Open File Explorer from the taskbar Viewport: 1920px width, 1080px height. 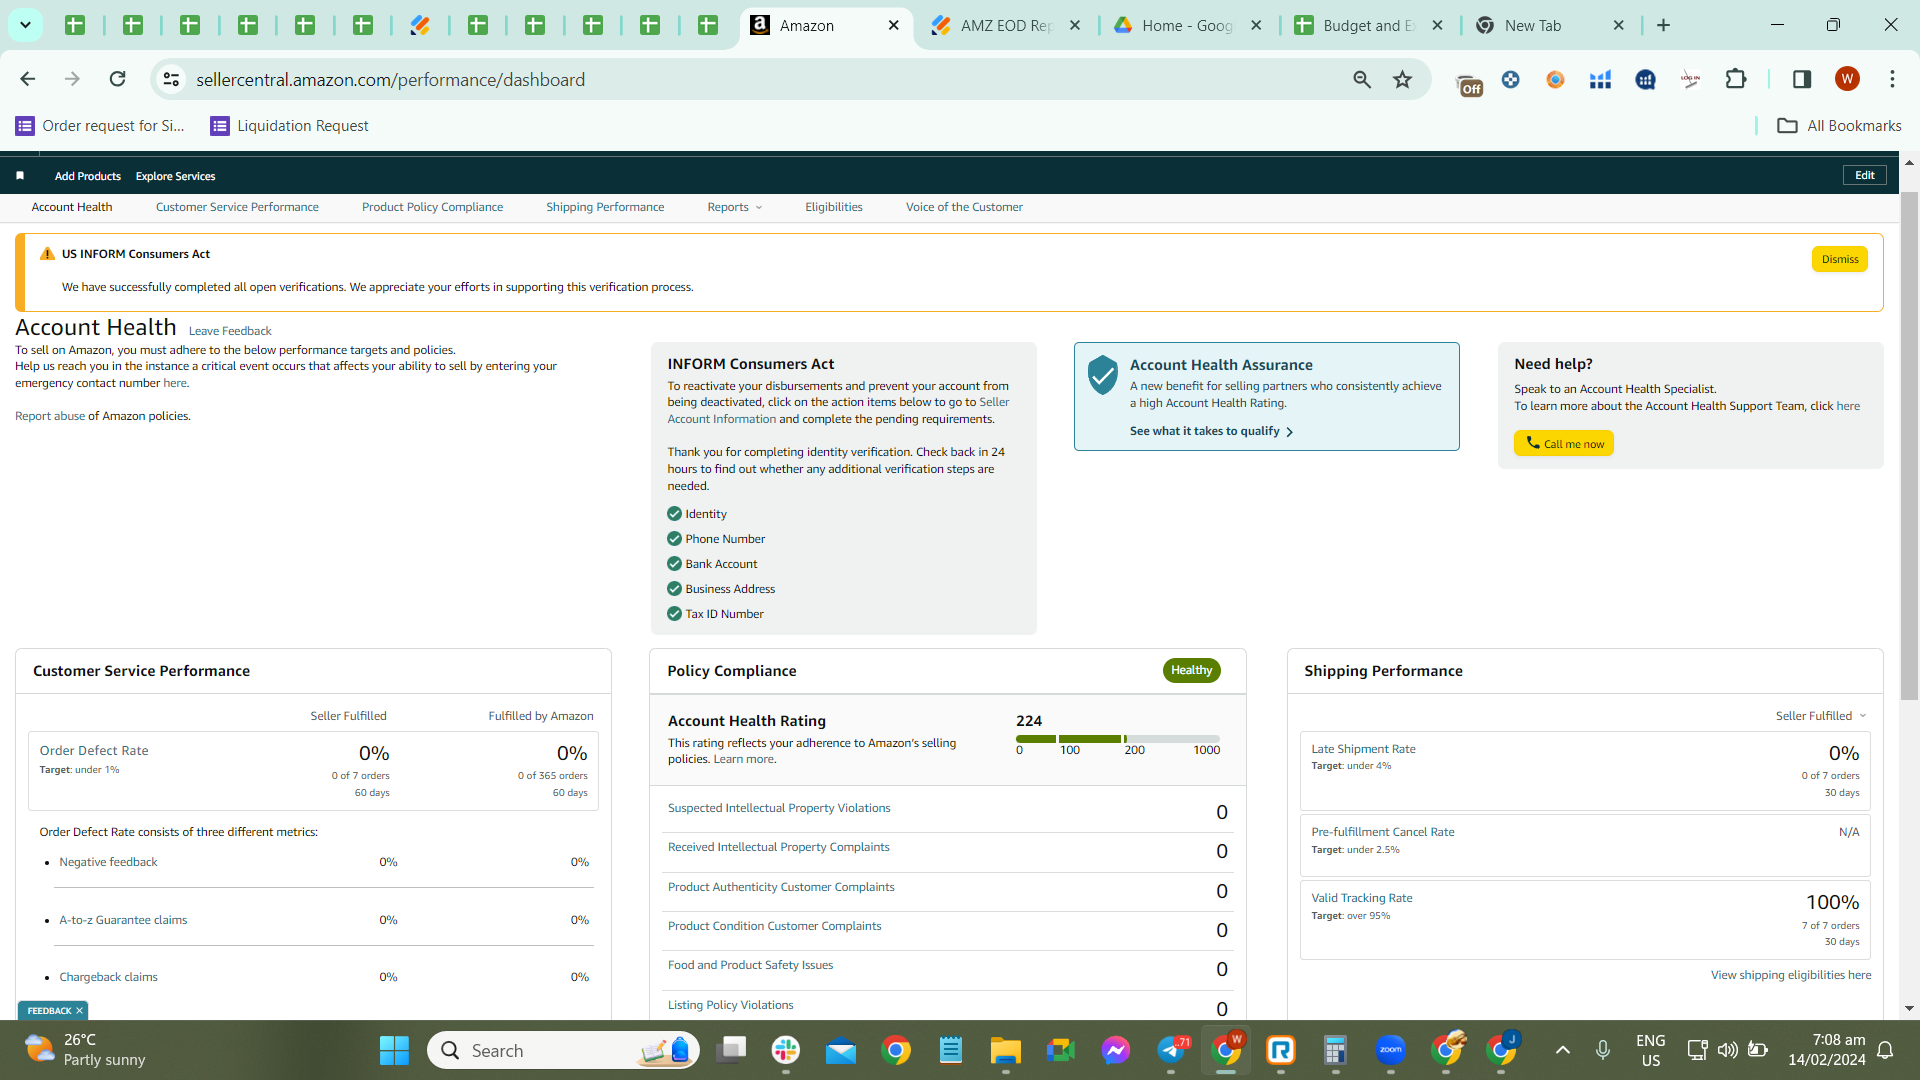[x=1005, y=1050]
